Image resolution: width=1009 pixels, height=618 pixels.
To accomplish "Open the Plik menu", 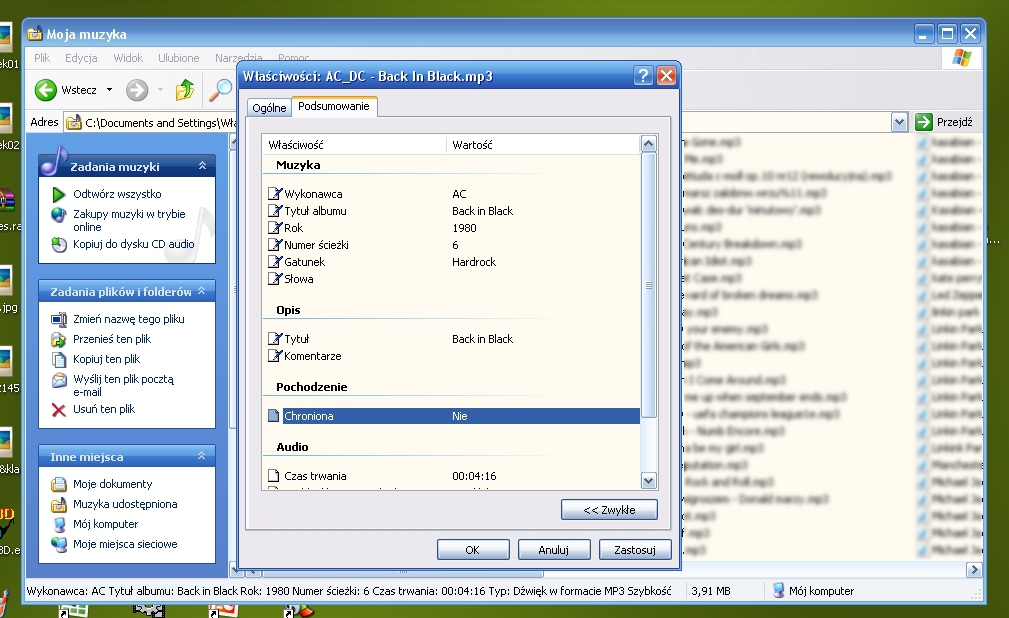I will click(42, 58).
